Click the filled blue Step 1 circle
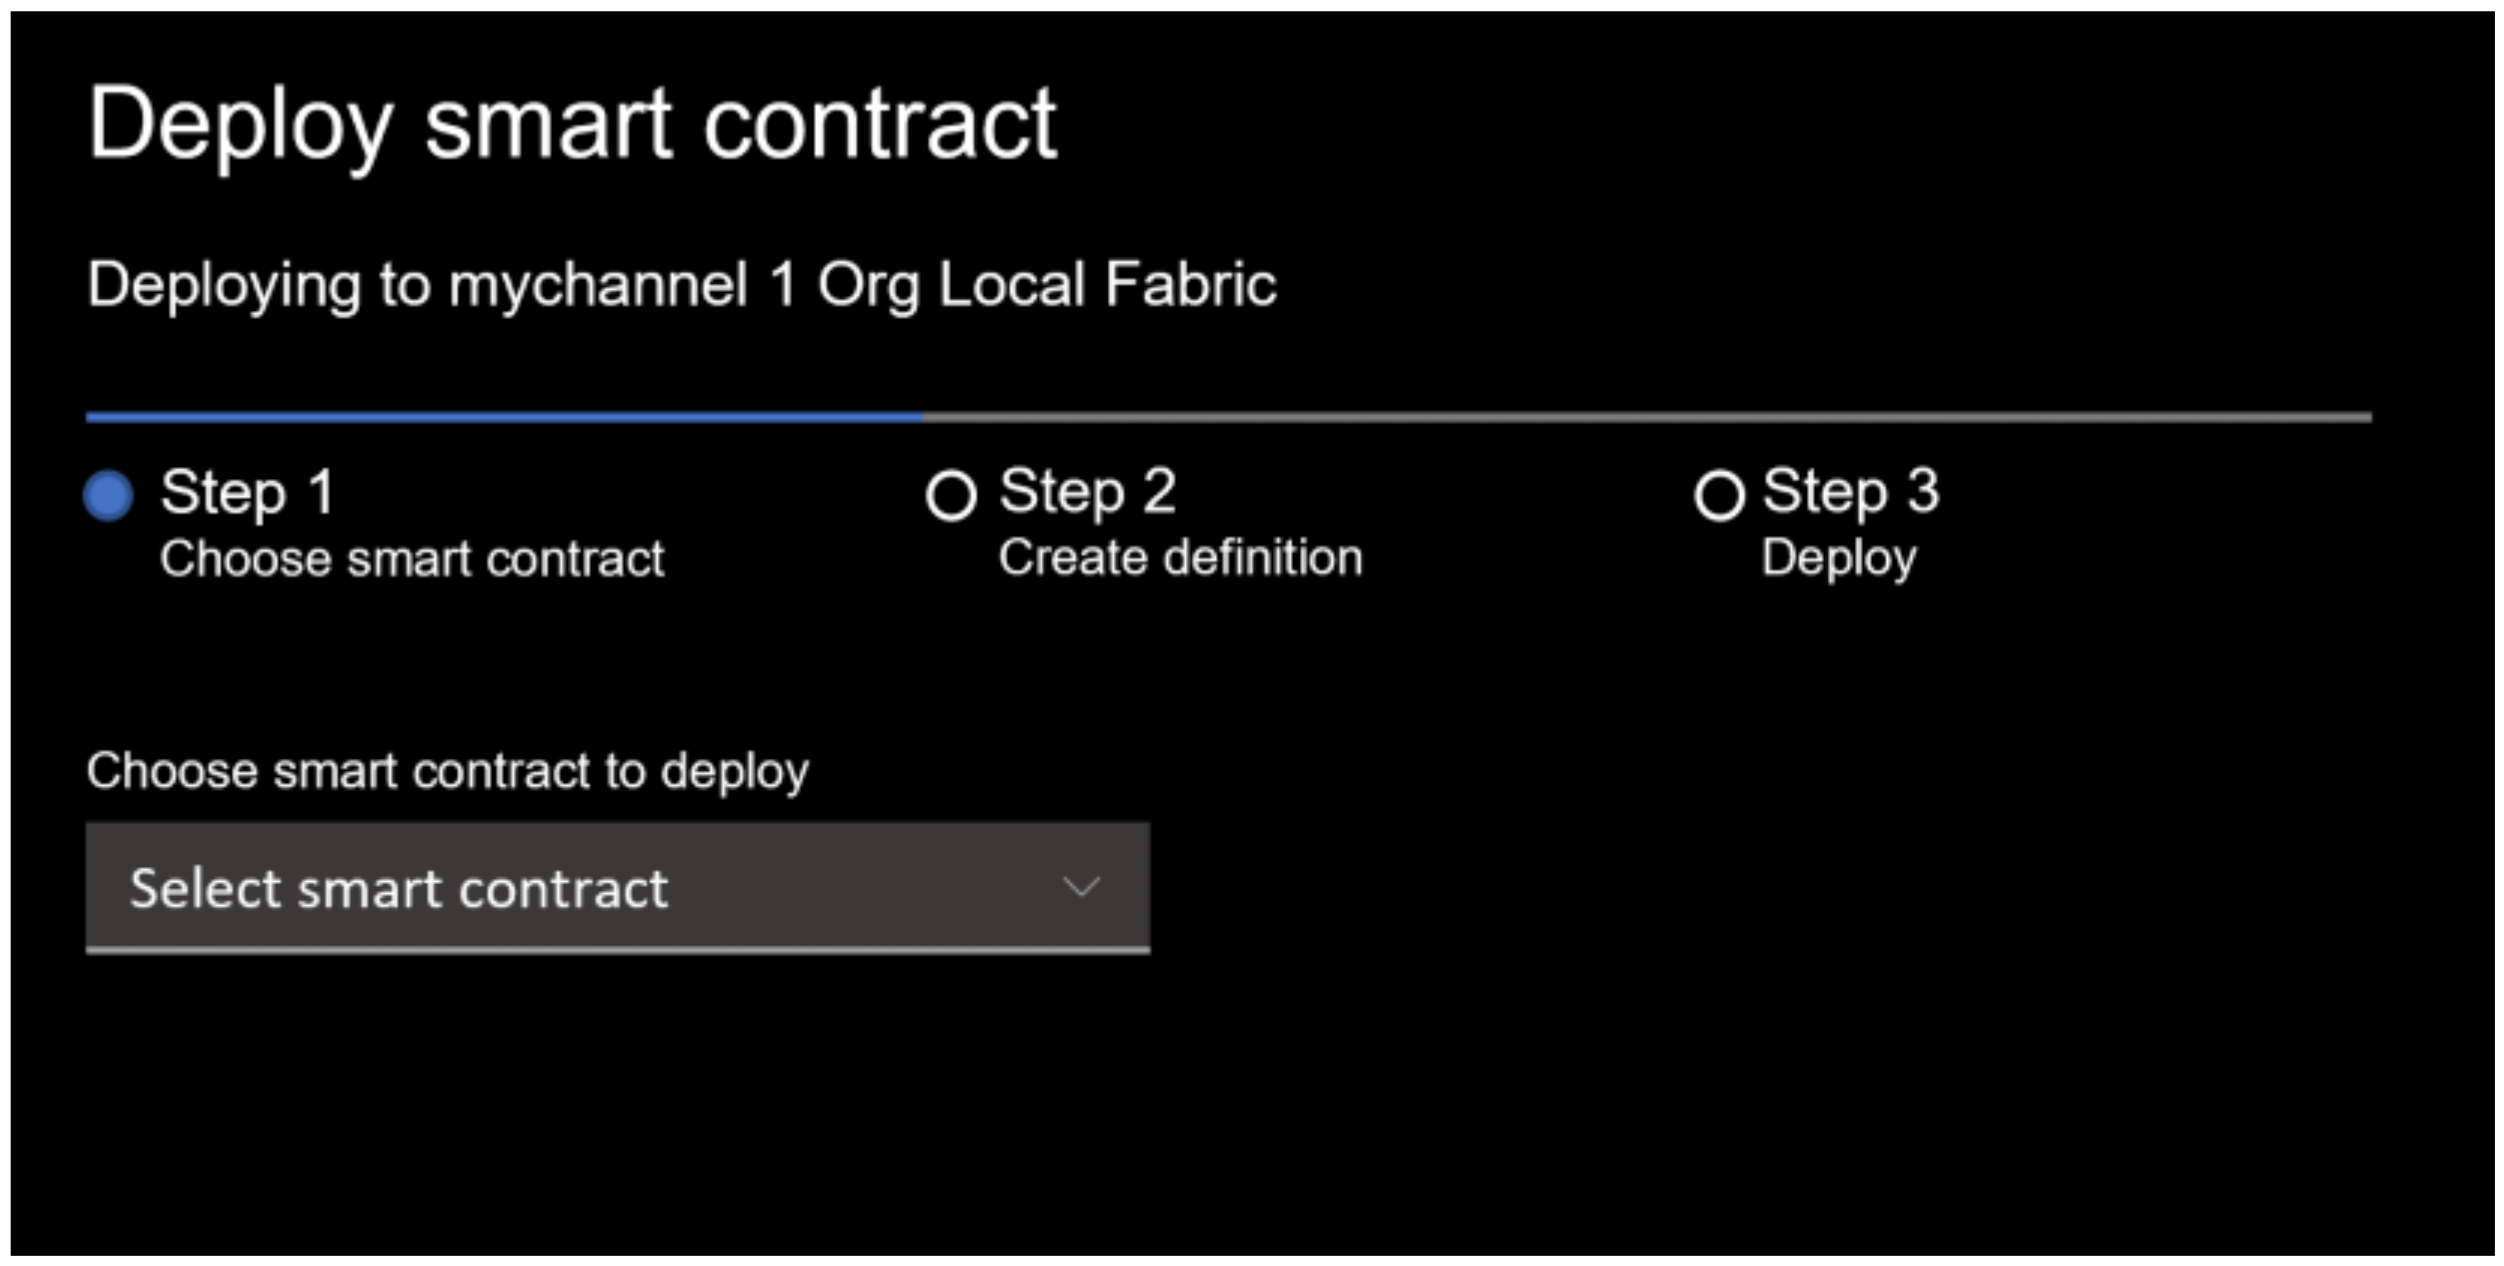Screen dimensions: 2504x1266 pos(108,495)
